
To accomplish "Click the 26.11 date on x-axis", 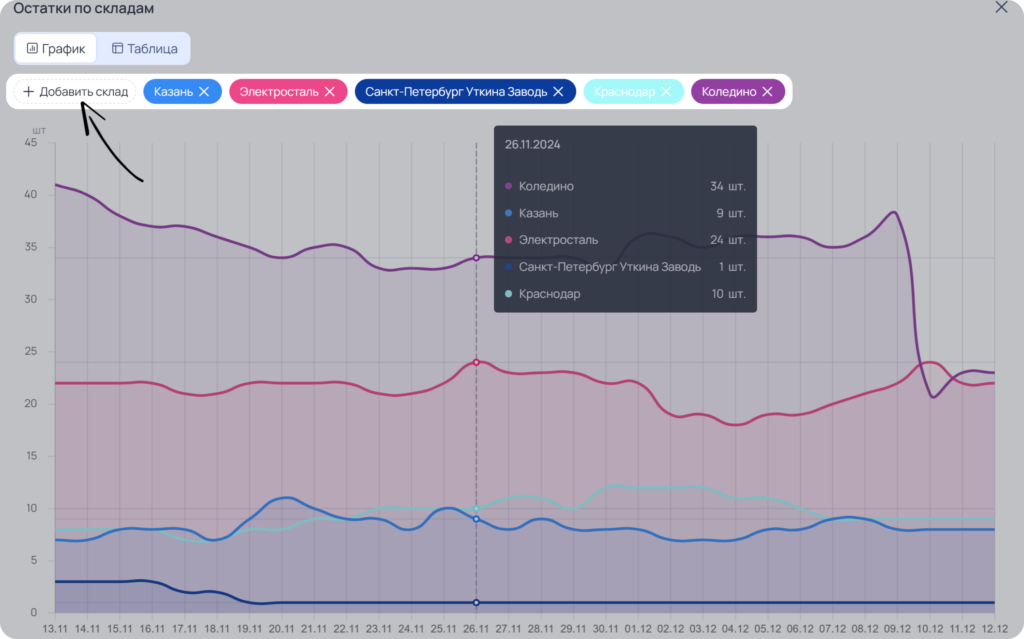I will click(x=476, y=629).
